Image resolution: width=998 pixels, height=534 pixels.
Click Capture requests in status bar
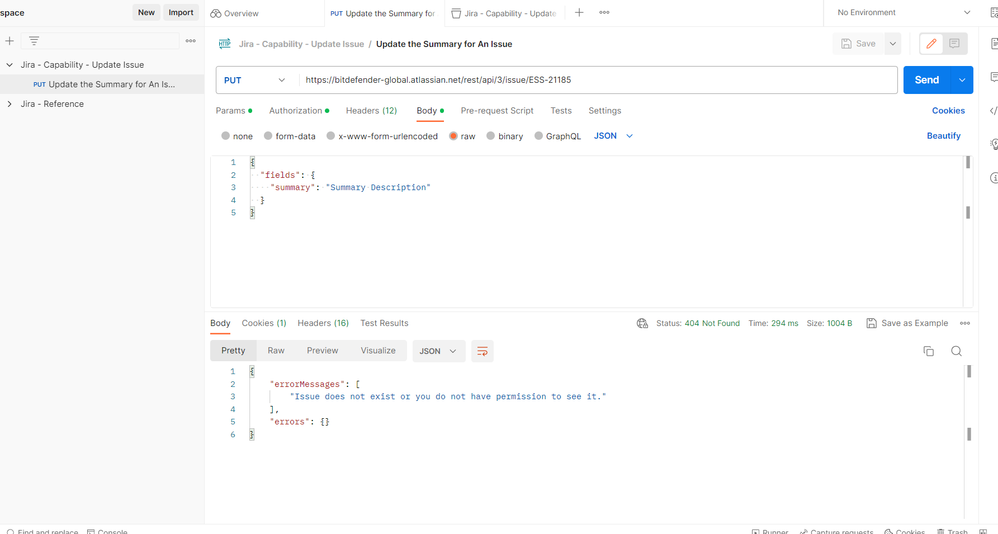coord(836,531)
